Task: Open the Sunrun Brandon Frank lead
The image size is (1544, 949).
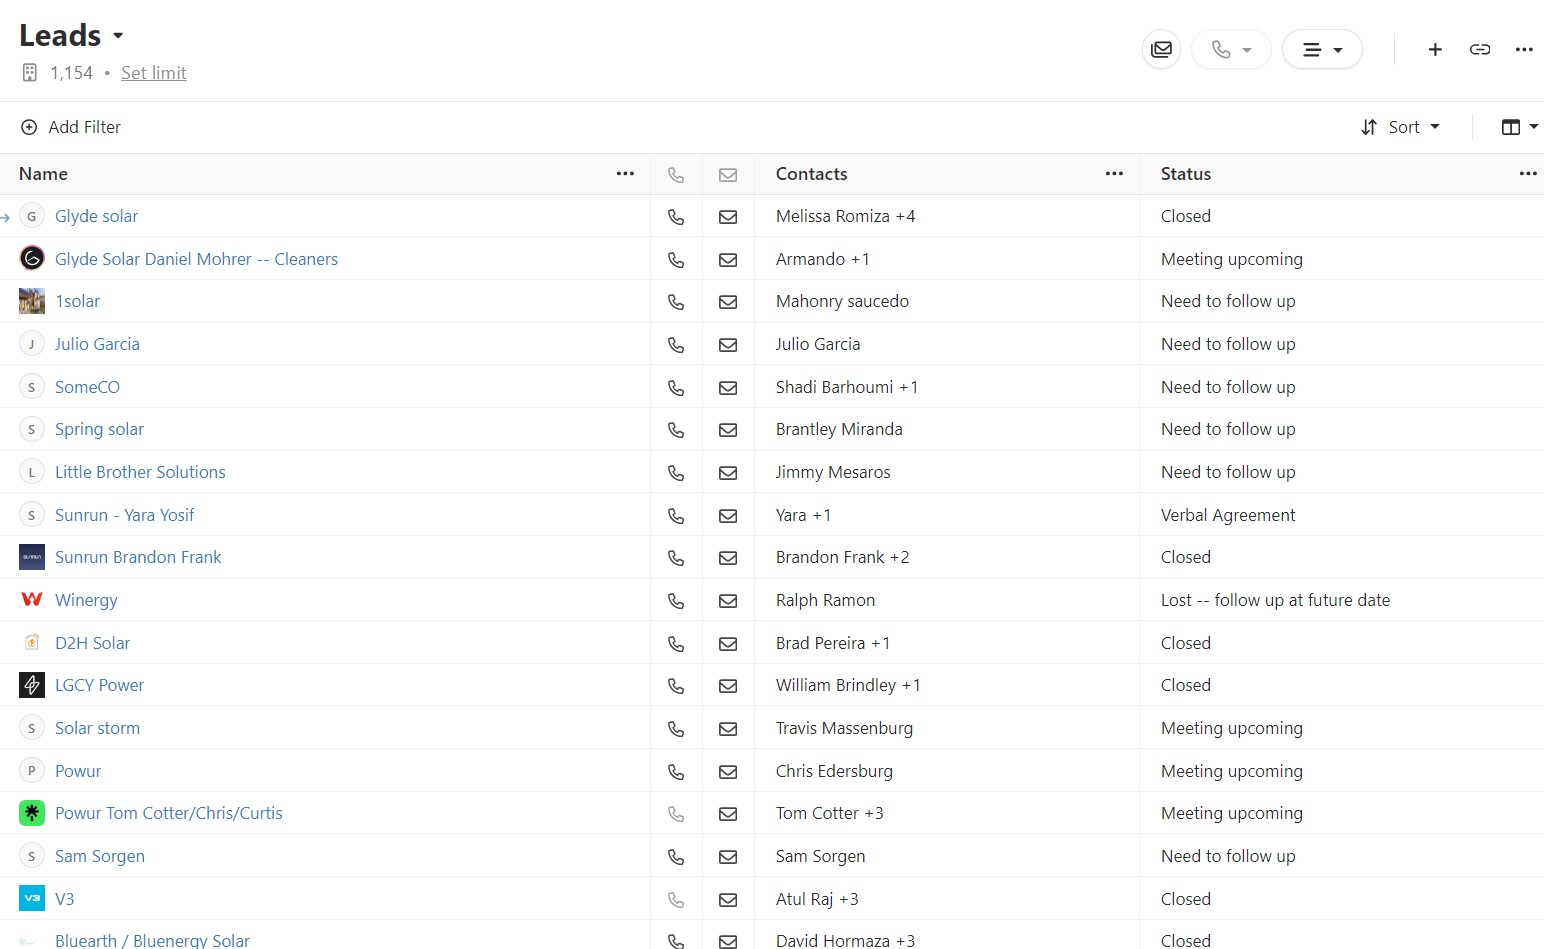Action: [138, 557]
